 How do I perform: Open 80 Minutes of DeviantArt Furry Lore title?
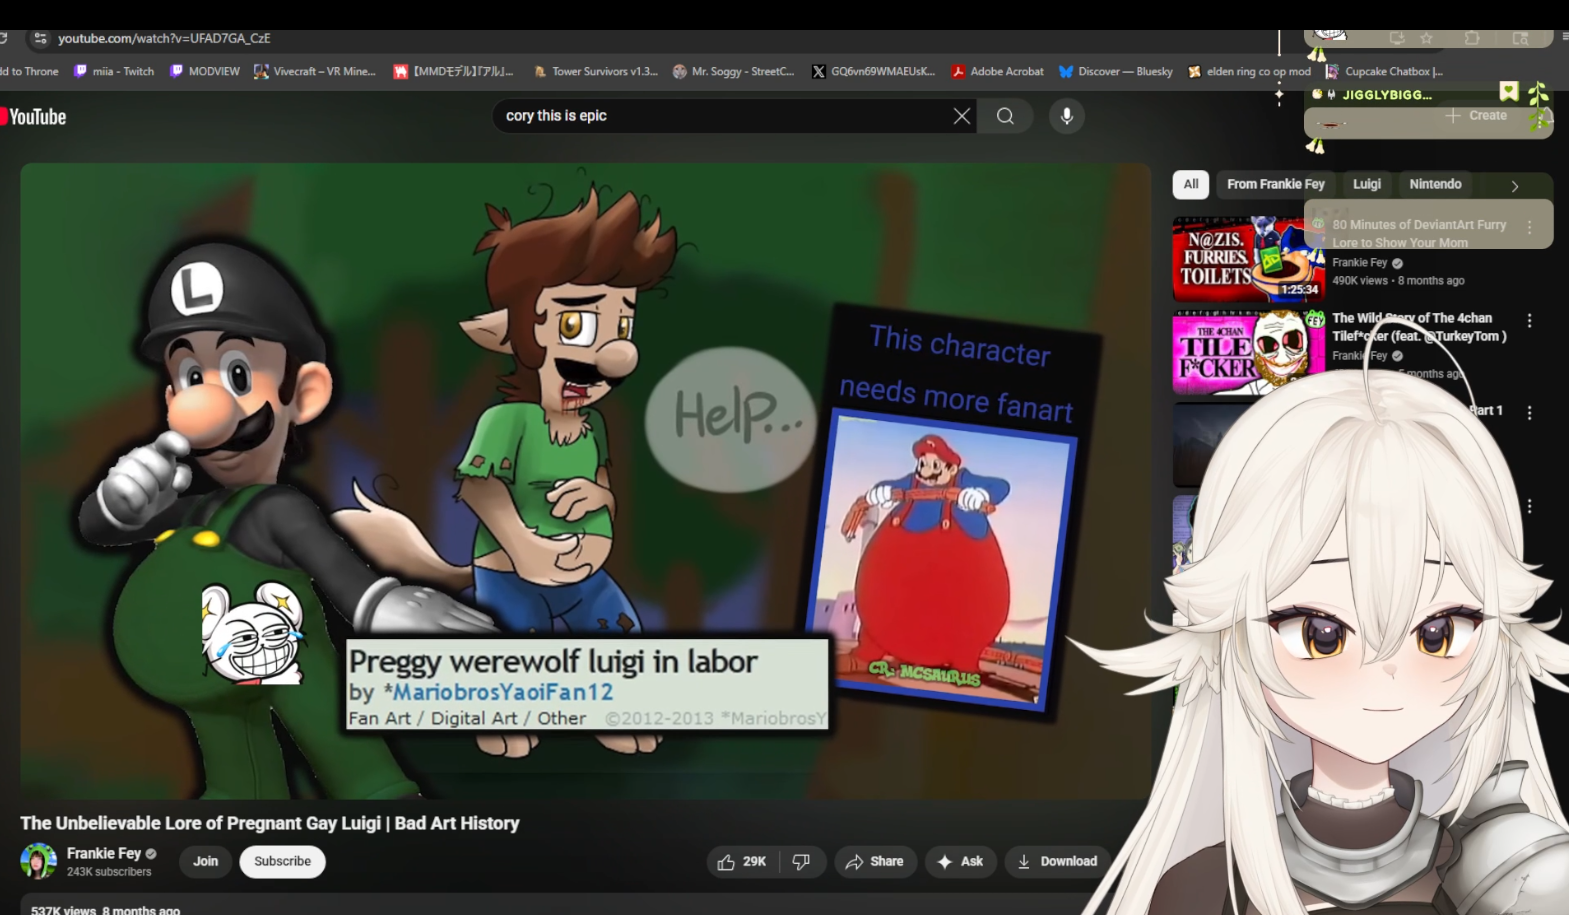[x=1419, y=234]
